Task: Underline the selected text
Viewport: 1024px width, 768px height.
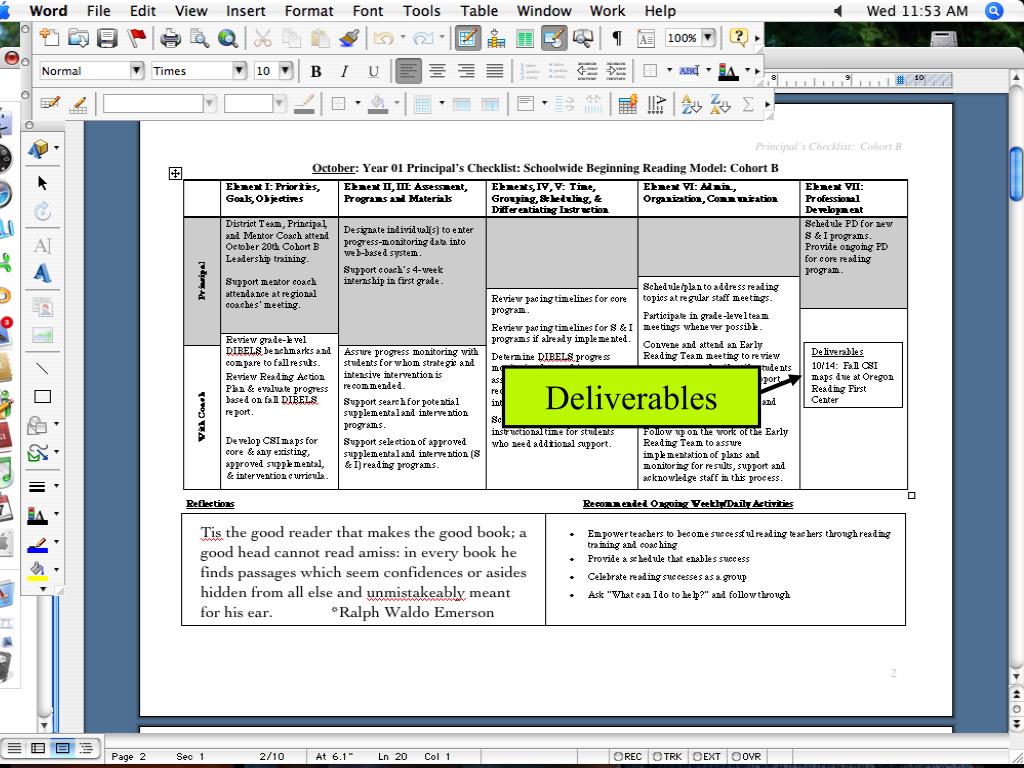Action: (373, 71)
